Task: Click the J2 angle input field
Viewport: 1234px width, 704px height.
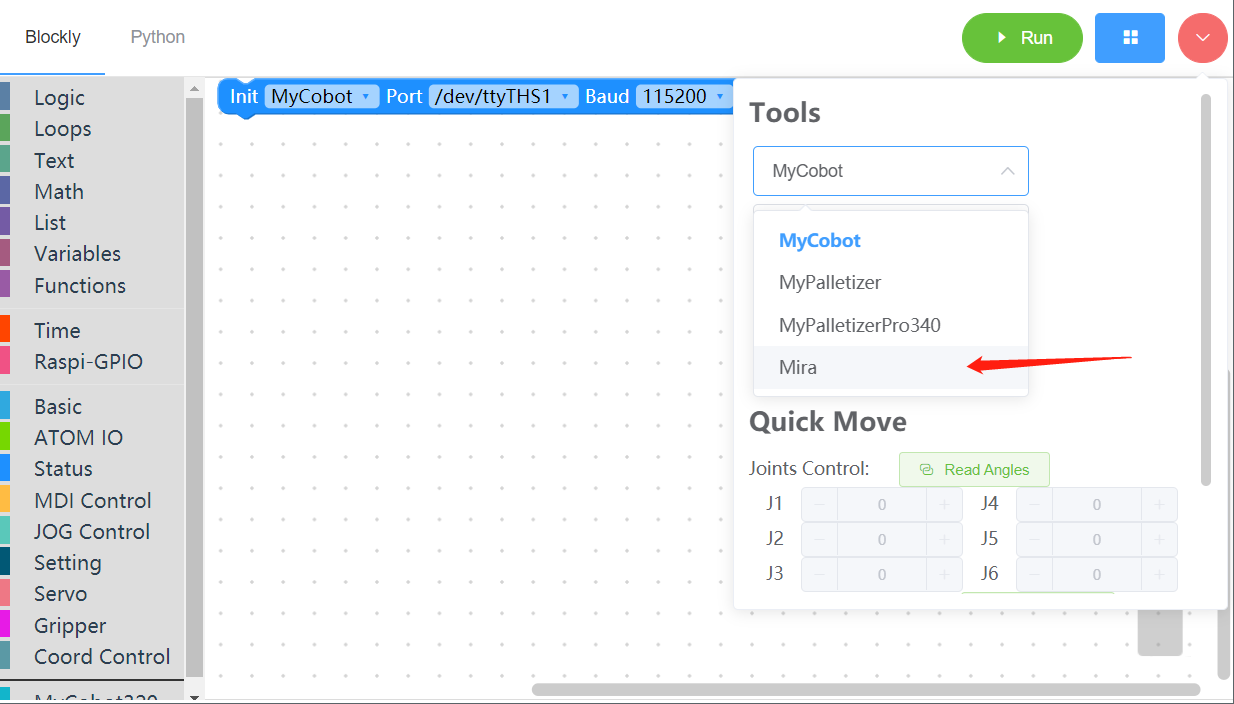Action: [x=882, y=539]
